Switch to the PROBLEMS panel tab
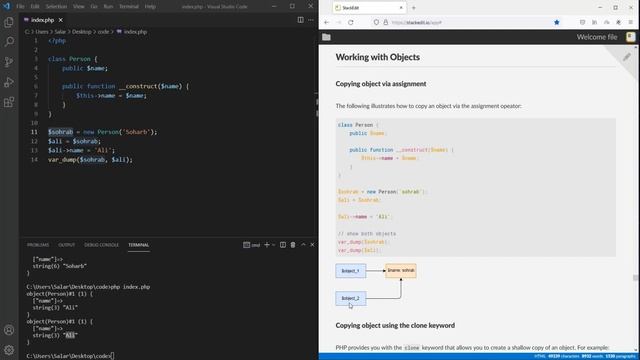The image size is (640, 360). point(38,245)
